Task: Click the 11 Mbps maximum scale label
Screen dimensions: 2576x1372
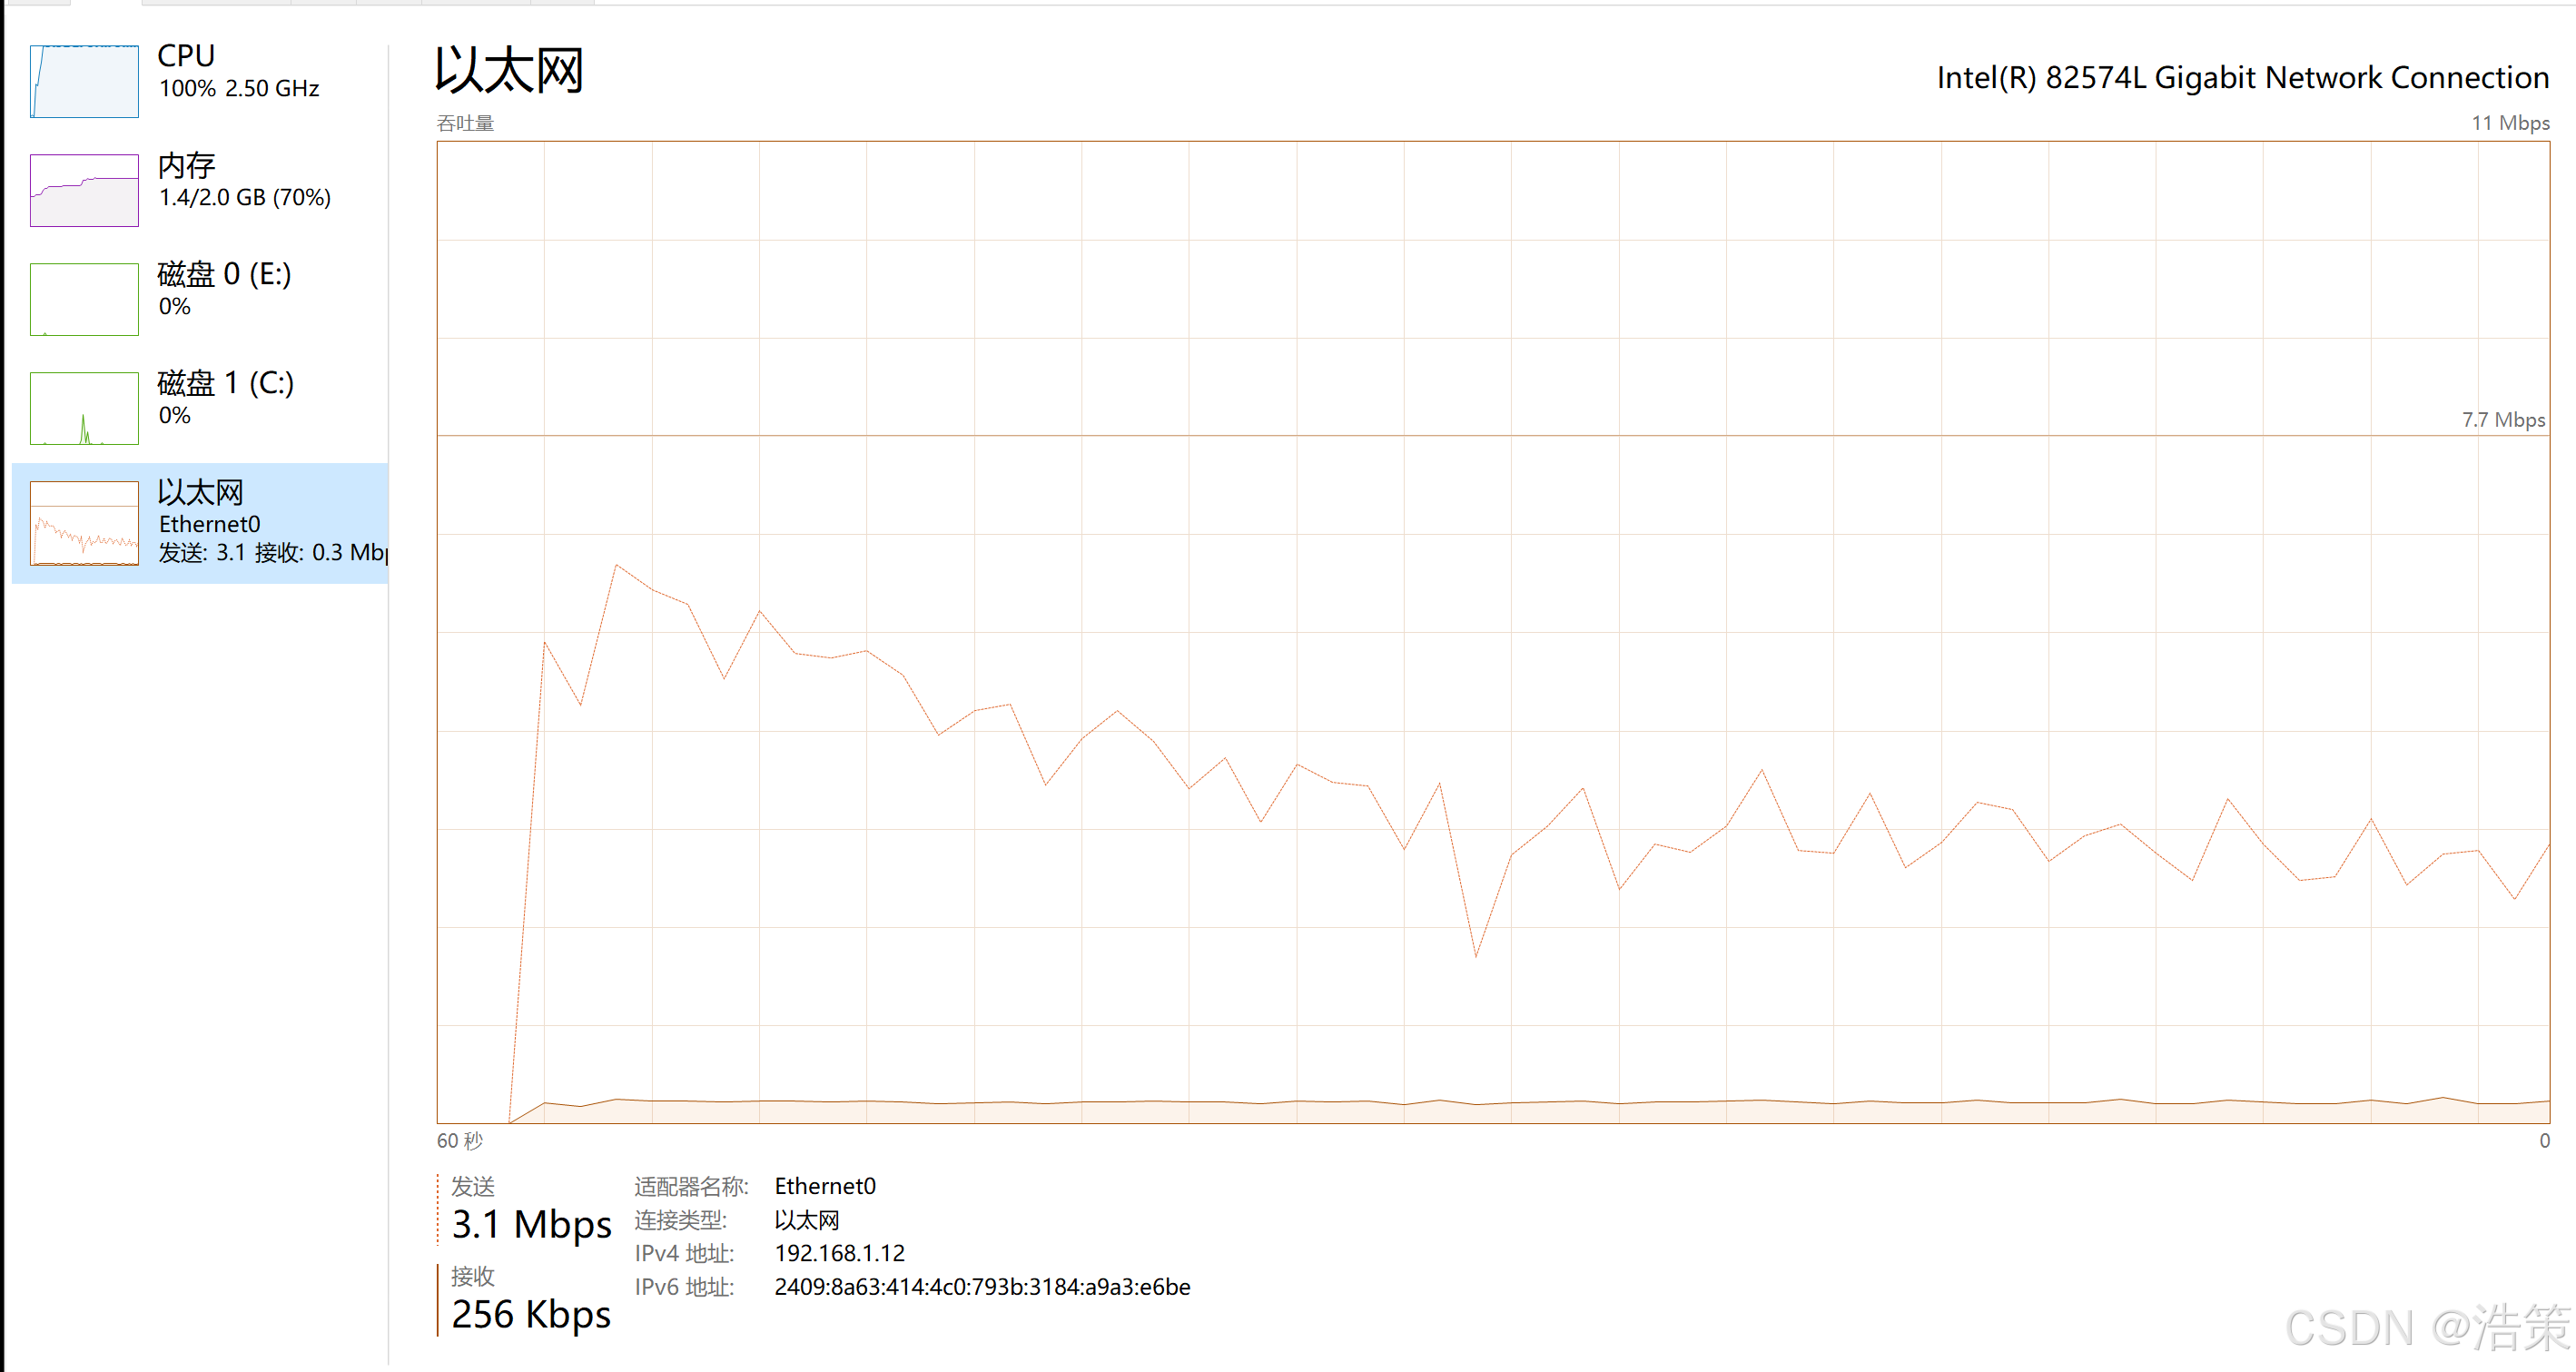Action: (x=2509, y=124)
